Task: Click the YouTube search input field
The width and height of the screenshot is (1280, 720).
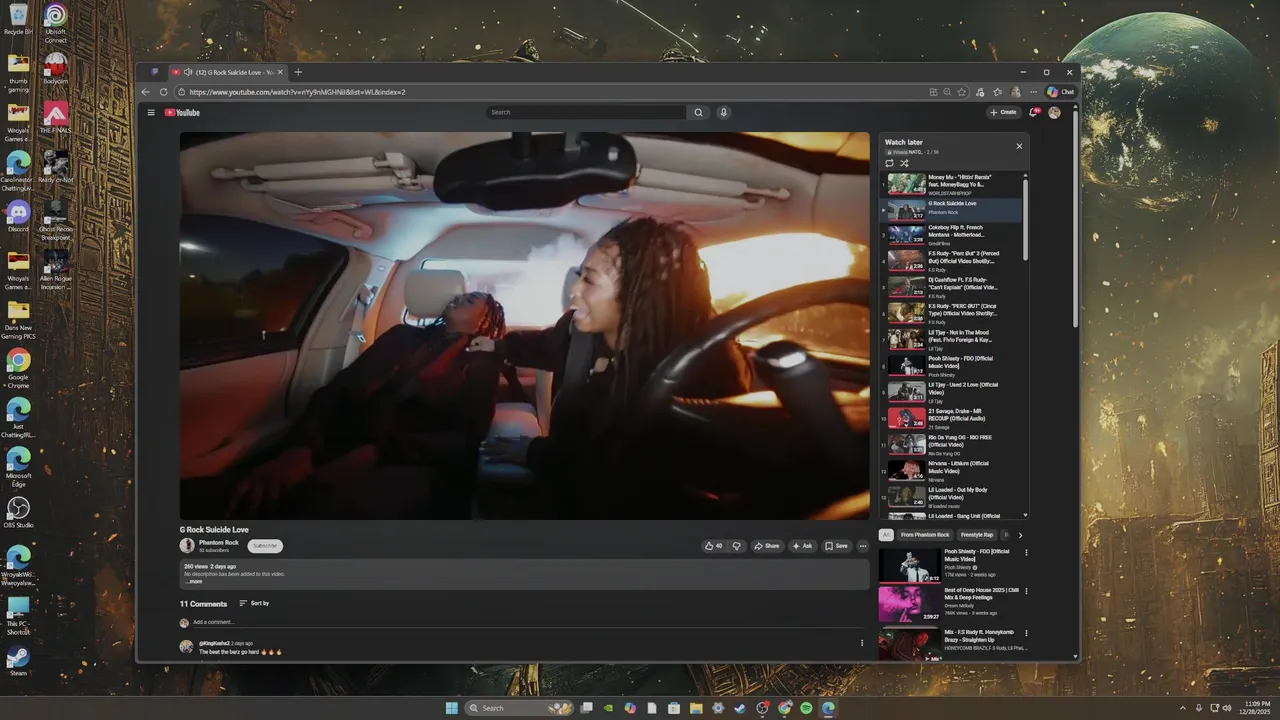Action: click(x=587, y=112)
